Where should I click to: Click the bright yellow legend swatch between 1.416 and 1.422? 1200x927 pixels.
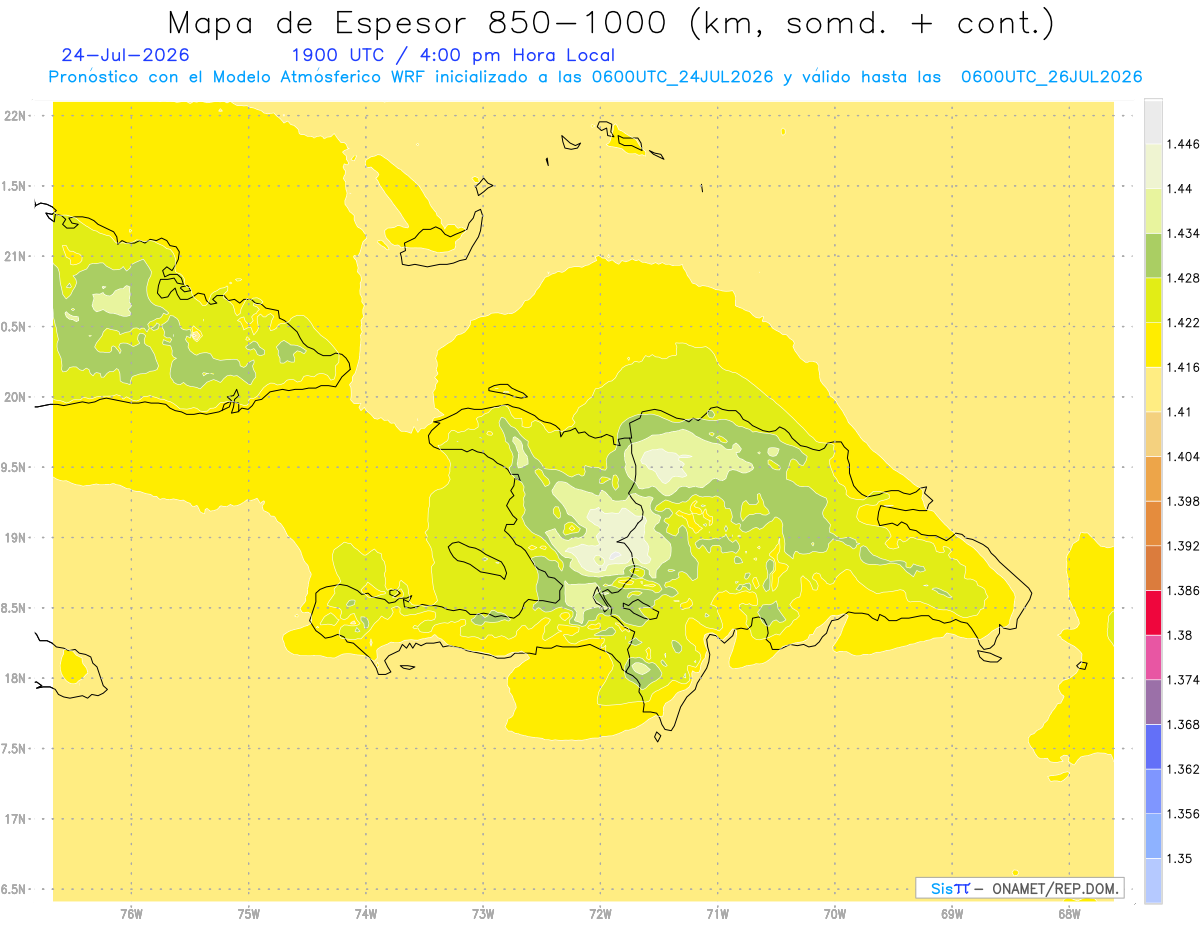tap(1153, 345)
